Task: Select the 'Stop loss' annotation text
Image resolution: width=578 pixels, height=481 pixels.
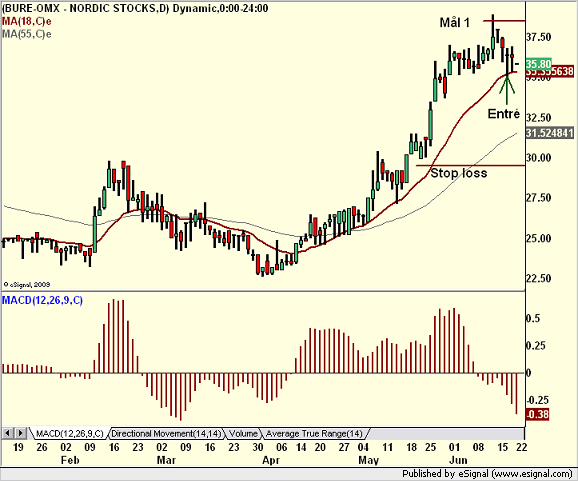Action: [459, 173]
